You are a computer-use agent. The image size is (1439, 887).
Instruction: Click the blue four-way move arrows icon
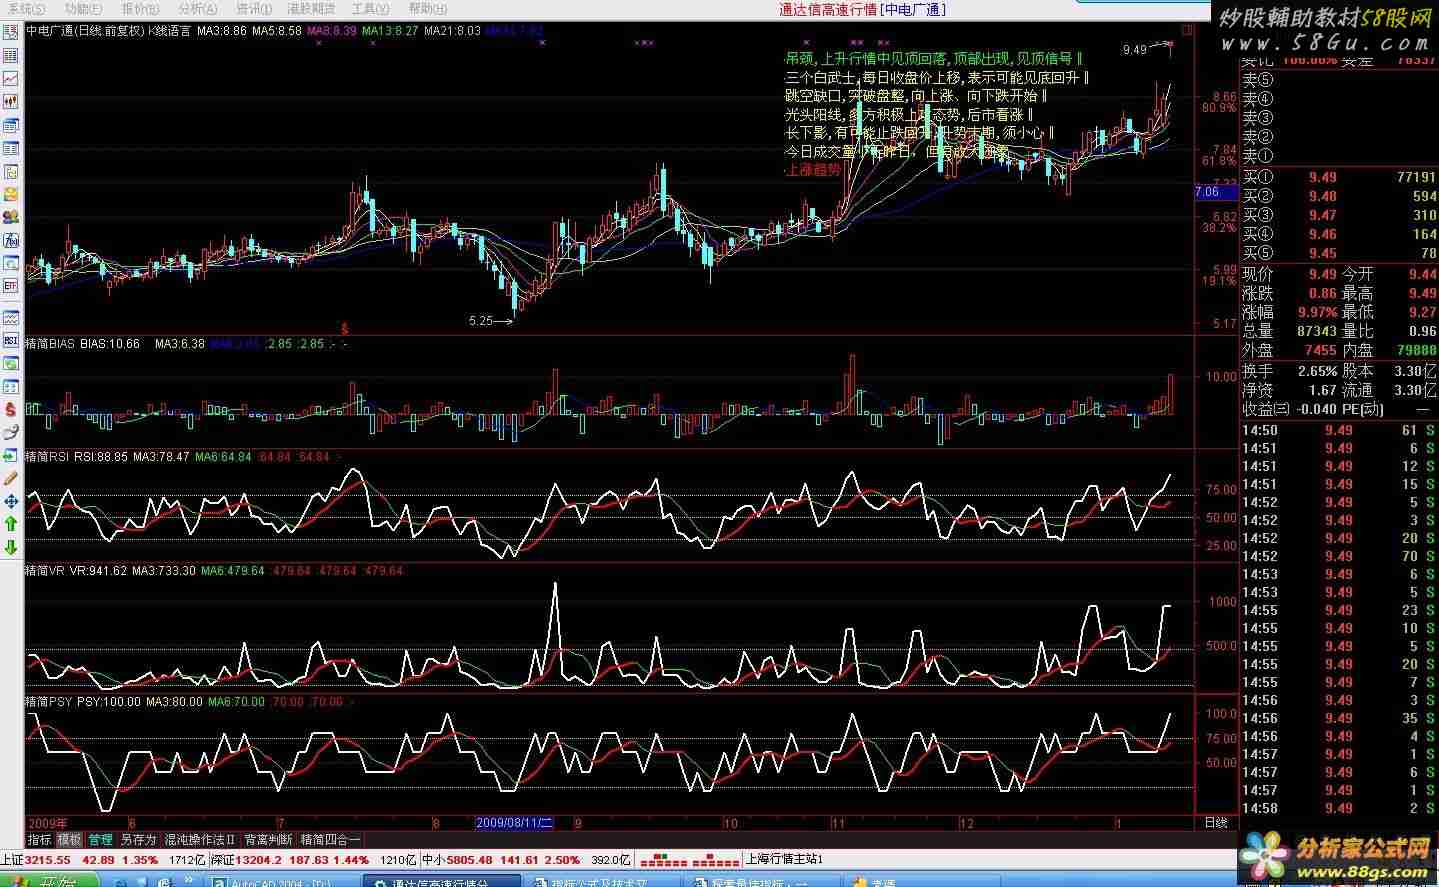pos(11,501)
